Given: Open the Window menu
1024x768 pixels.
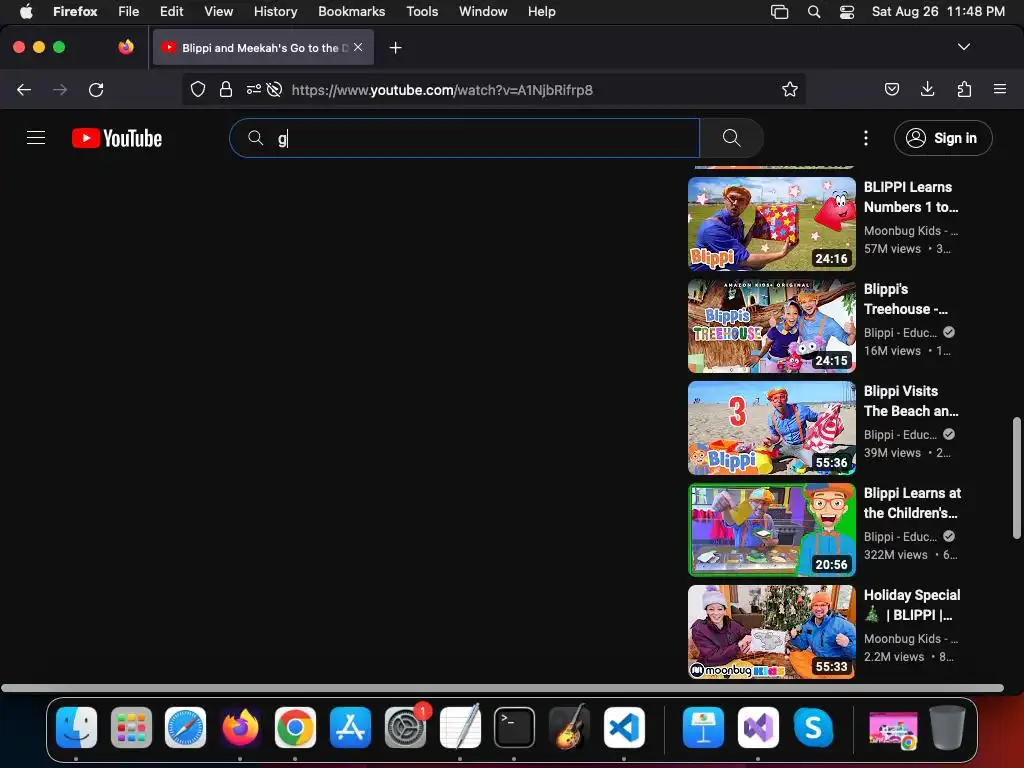Looking at the screenshot, I should click(483, 11).
